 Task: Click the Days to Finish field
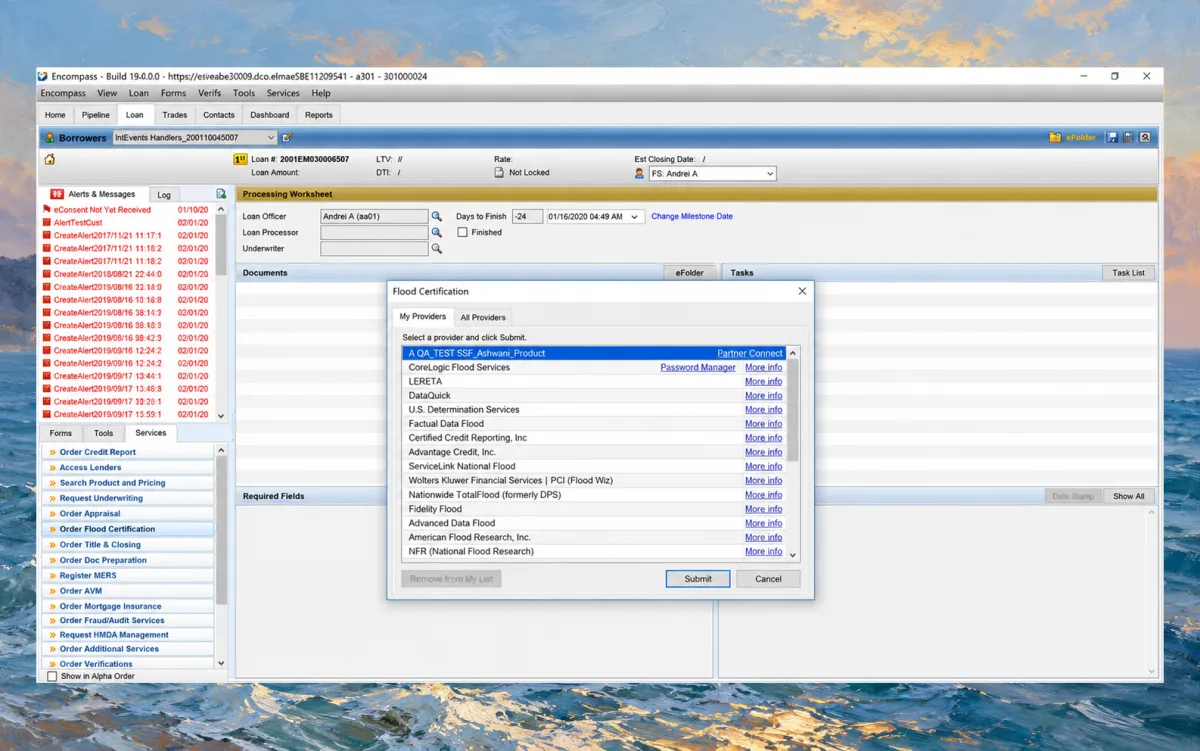527,216
